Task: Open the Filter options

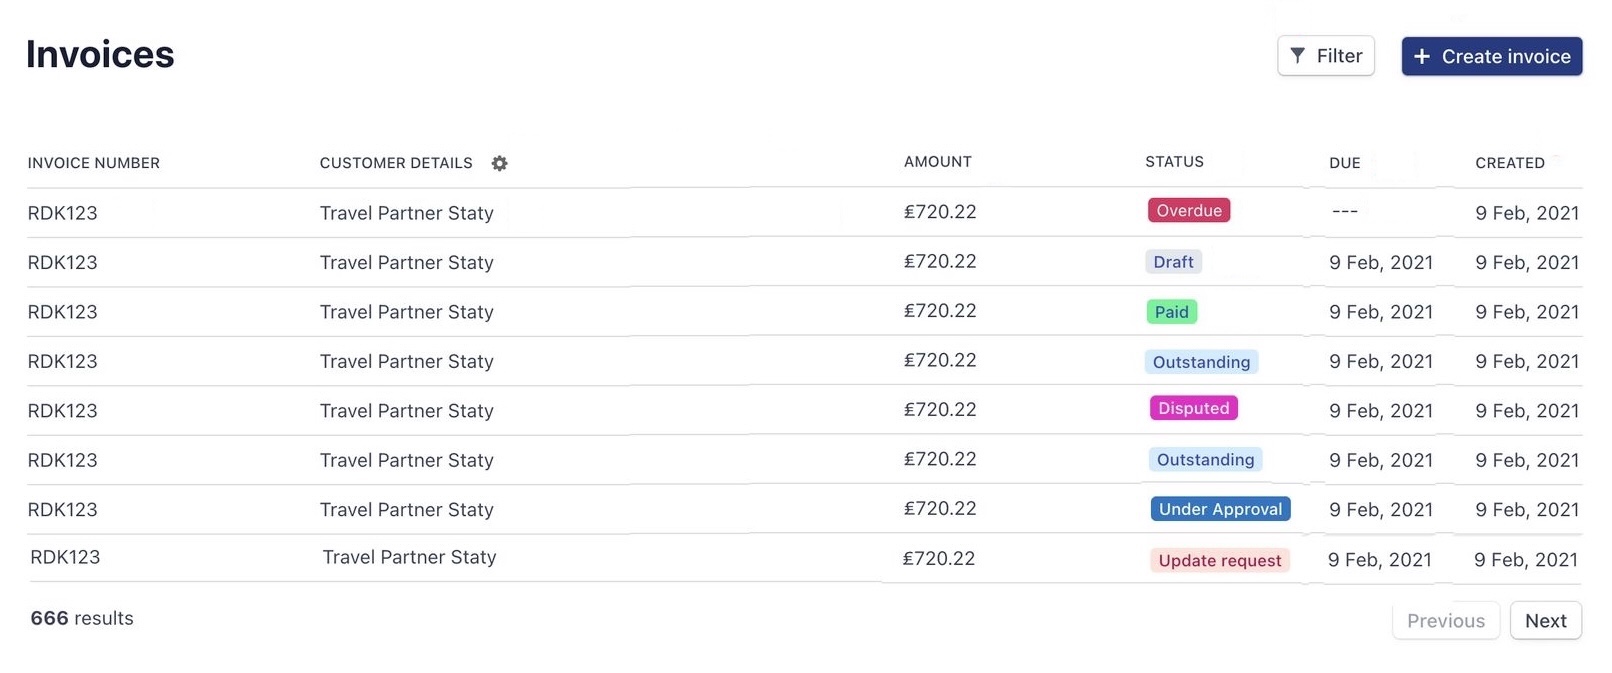Action: tap(1326, 56)
